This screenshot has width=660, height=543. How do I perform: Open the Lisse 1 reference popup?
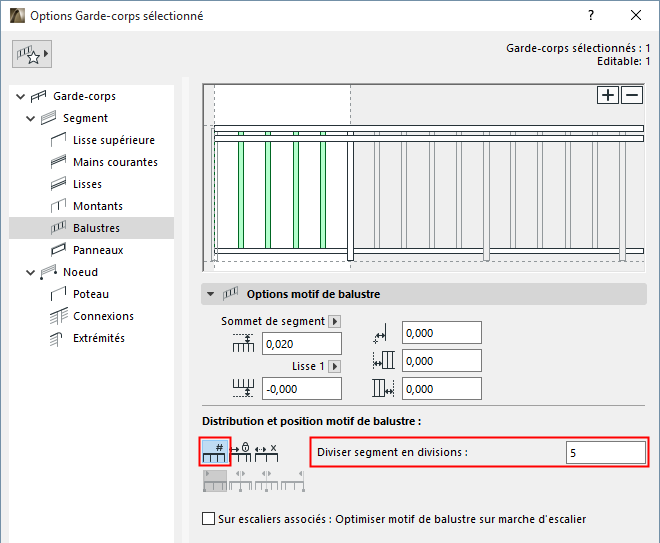pyautogui.click(x=335, y=366)
